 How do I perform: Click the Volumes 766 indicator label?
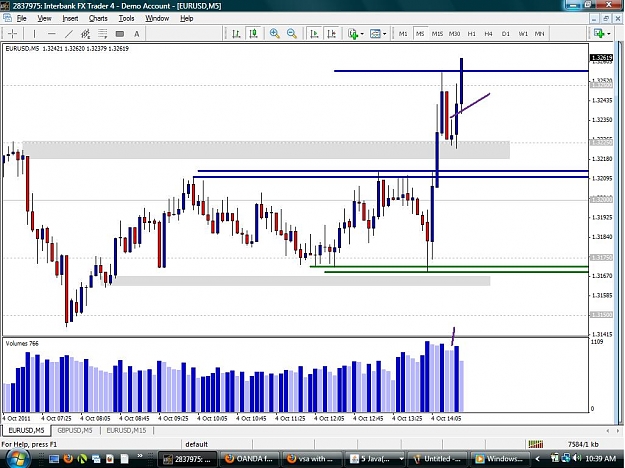point(22,344)
